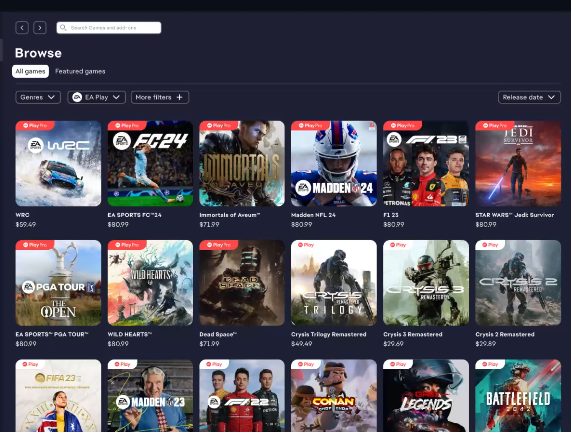Click the Play Pro badge on F1 23
571x432 pixels.
point(403,125)
